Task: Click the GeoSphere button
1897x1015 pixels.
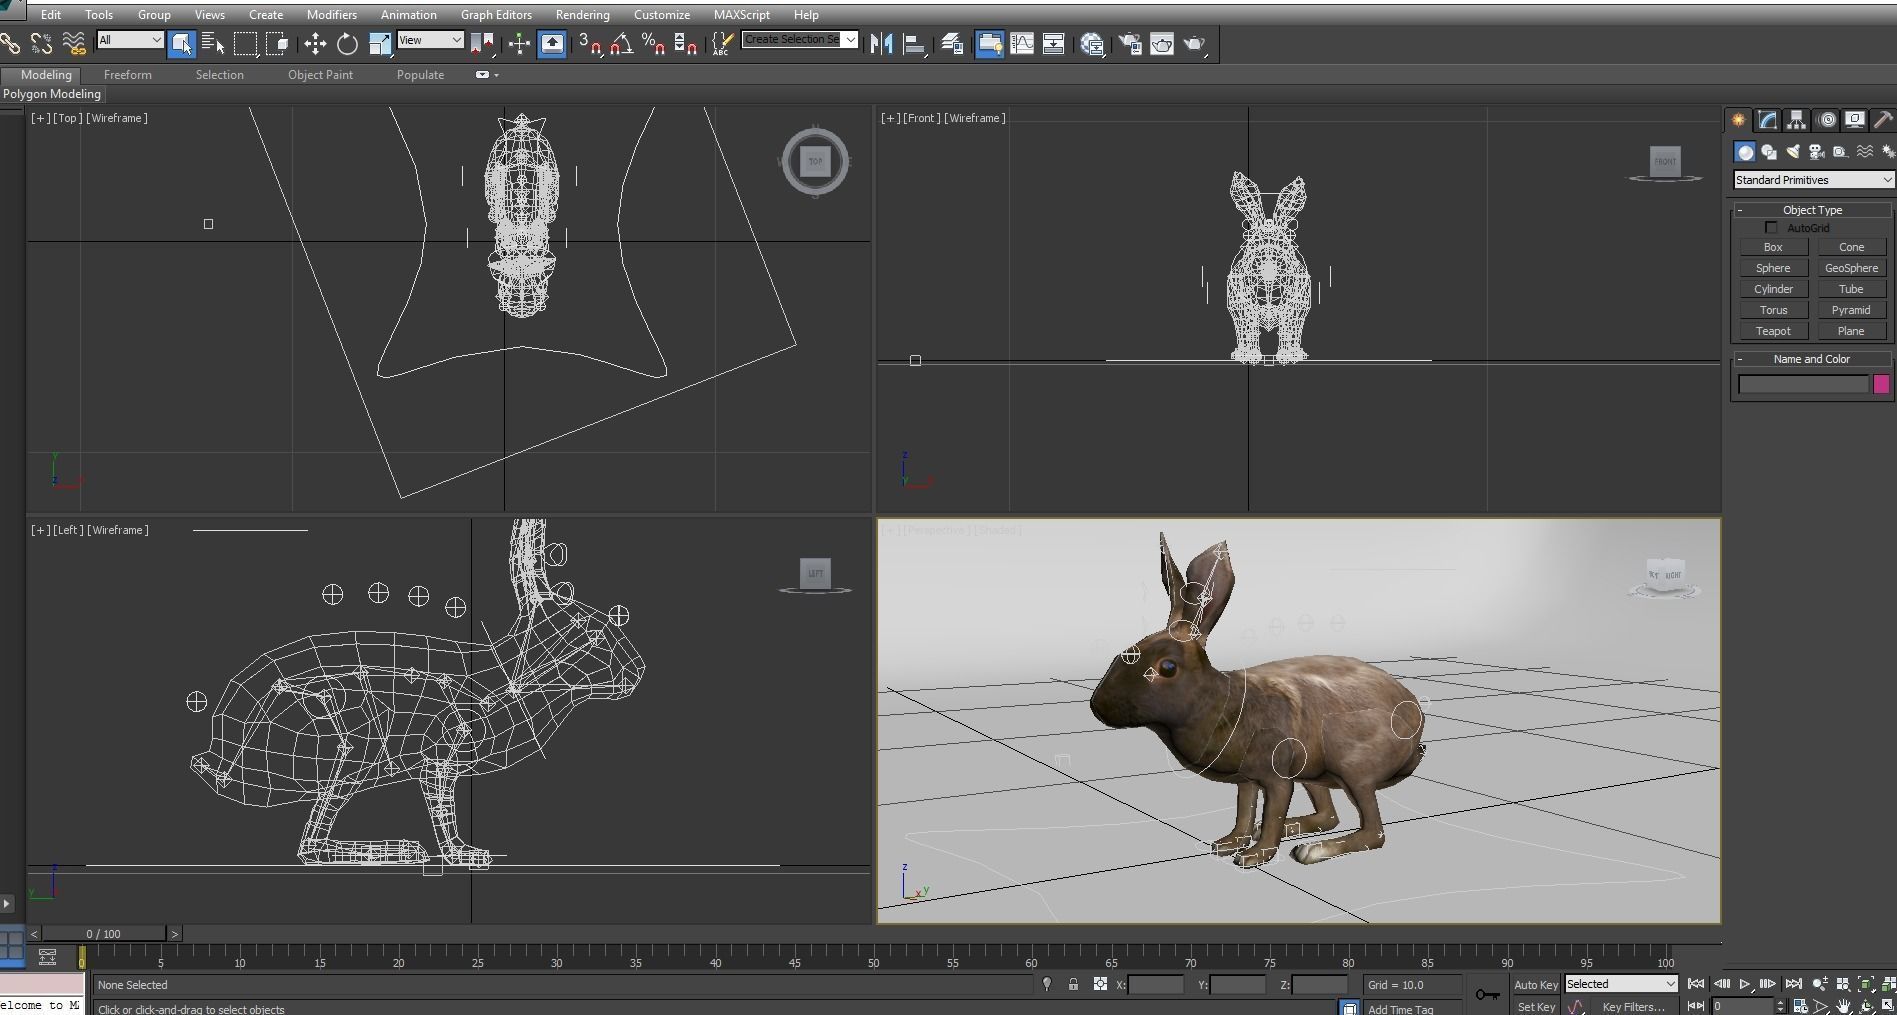Action: tap(1851, 268)
